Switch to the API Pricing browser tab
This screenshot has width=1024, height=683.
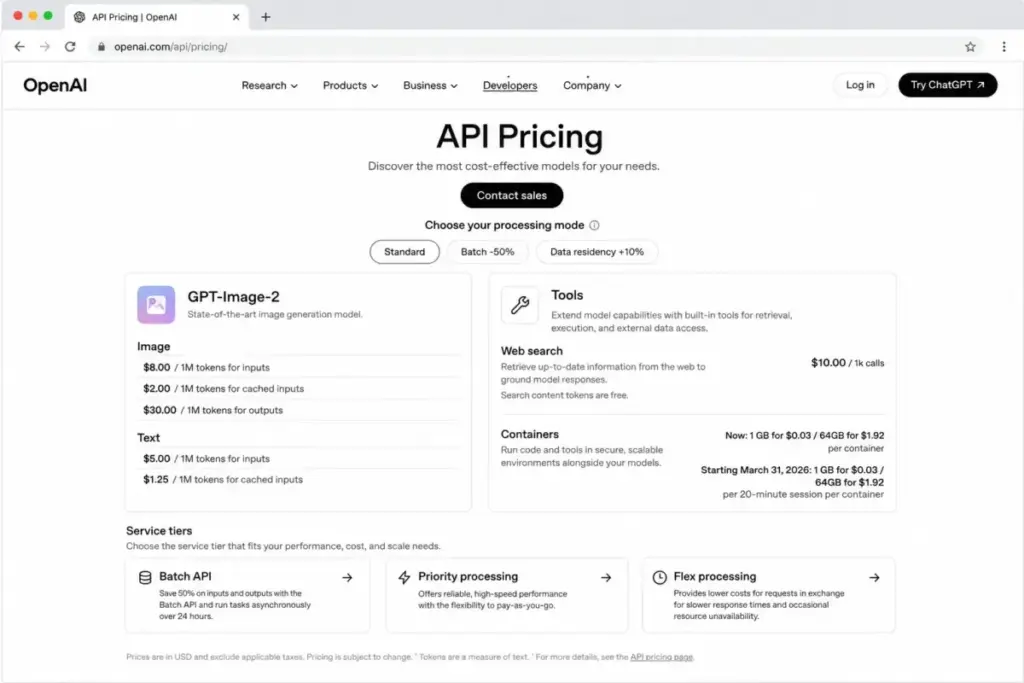click(x=157, y=17)
